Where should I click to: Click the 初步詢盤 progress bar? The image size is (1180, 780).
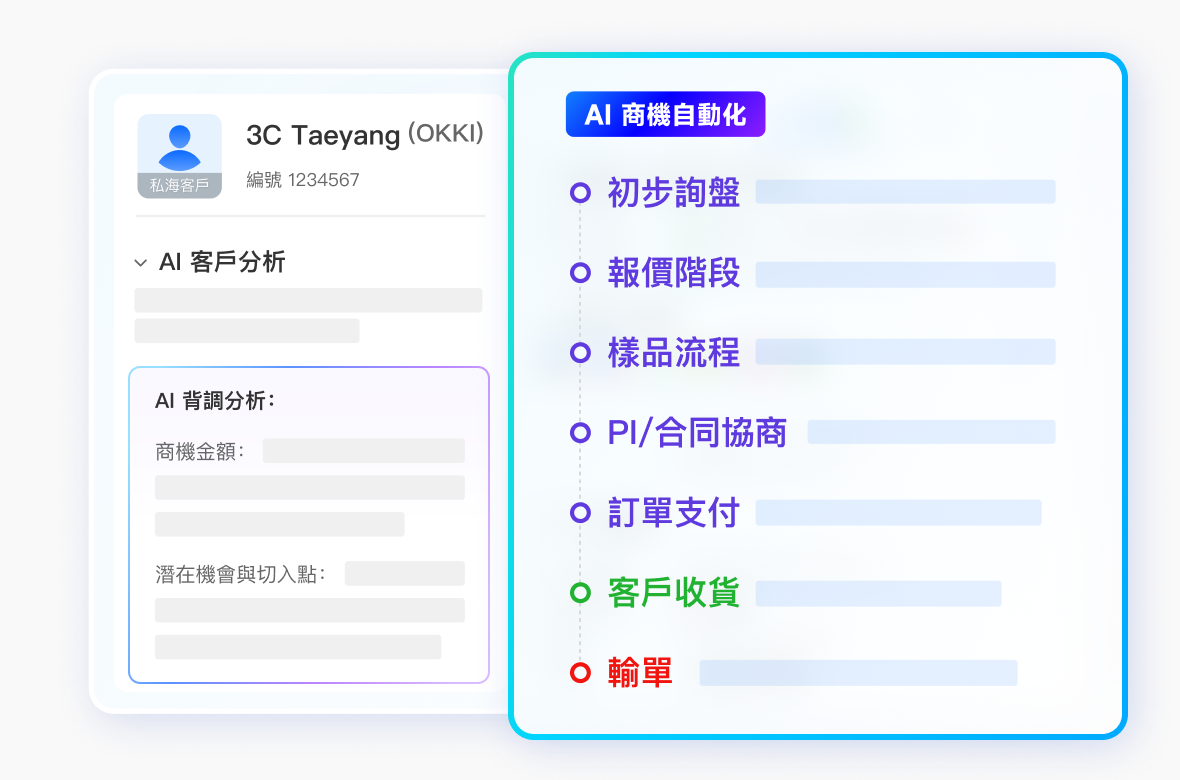coord(905,191)
